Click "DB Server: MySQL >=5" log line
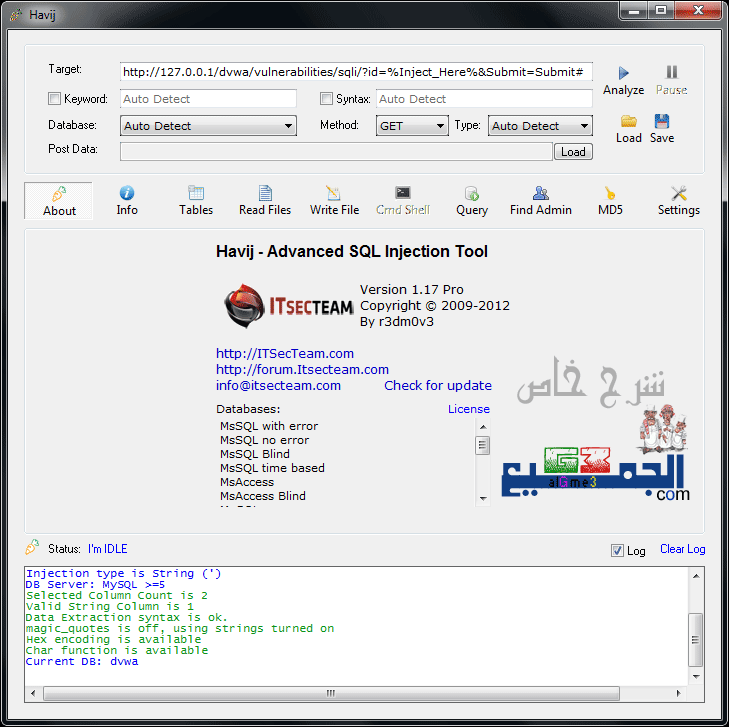Screen dimensions: 729x727 pyautogui.click(x=95, y=584)
